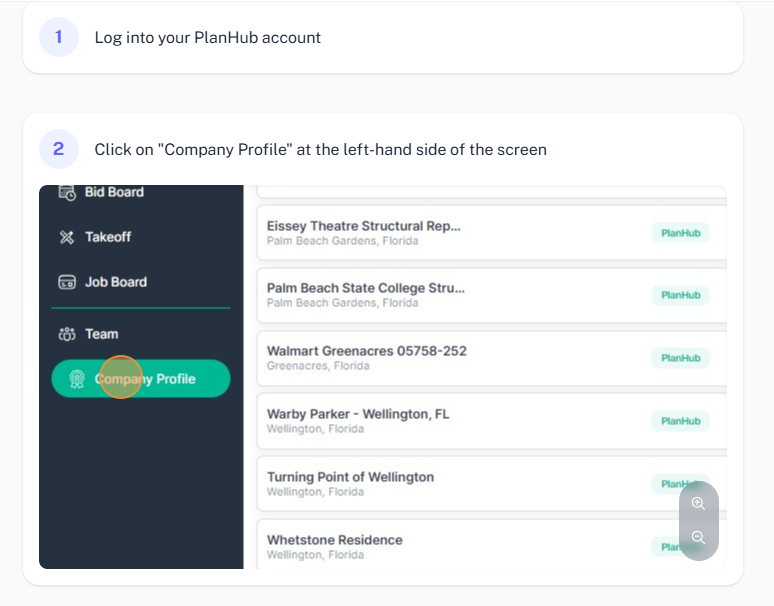Click the Team people icon
The width and height of the screenshot is (774, 606).
point(67,334)
